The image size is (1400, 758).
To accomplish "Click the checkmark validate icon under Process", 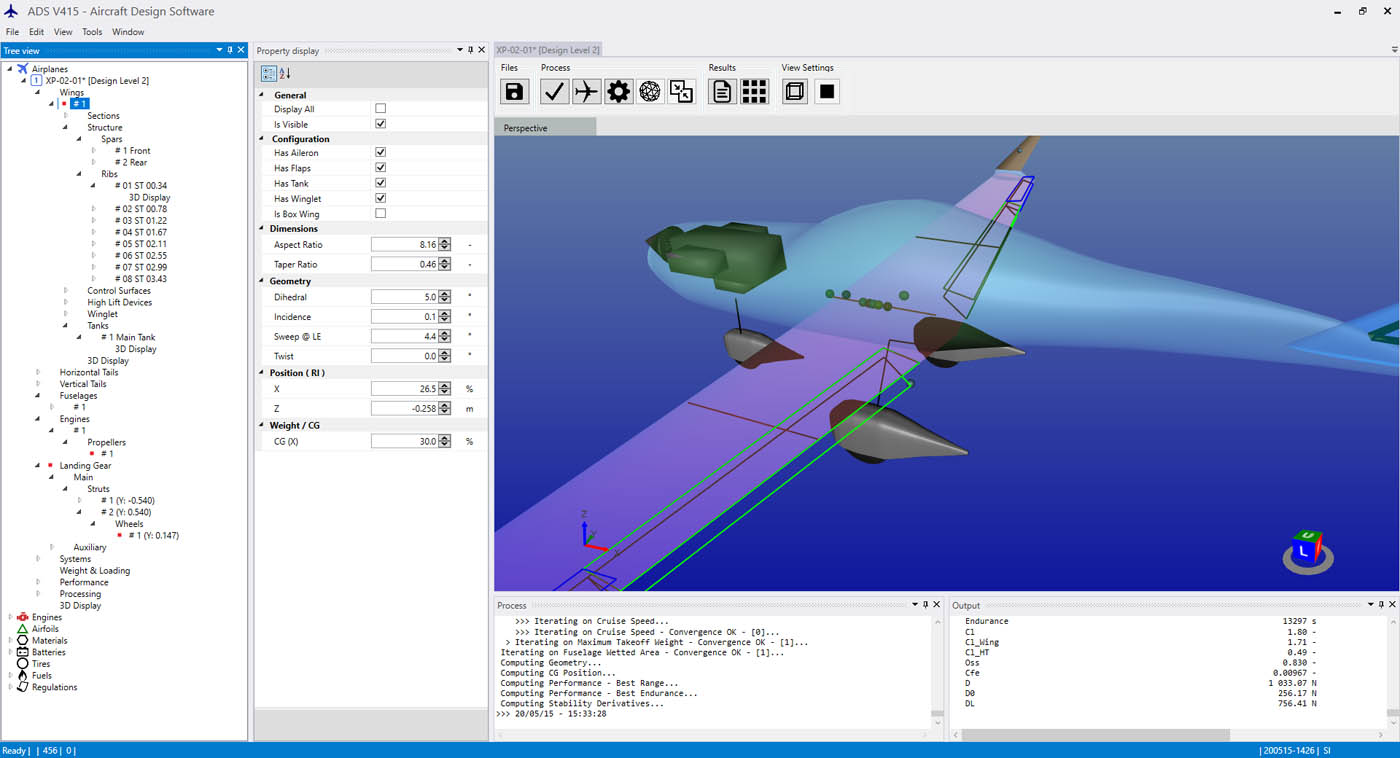I will [x=555, y=92].
